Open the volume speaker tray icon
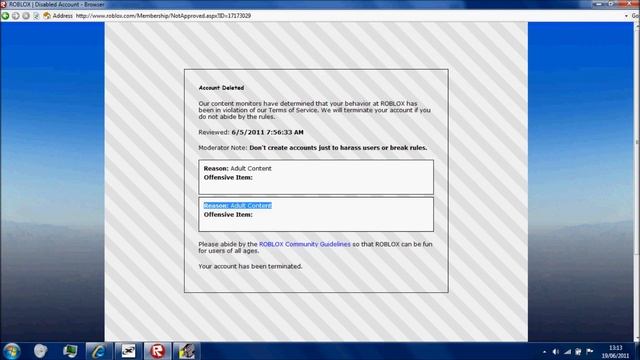Image resolution: width=640 pixels, height=360 pixels. [x=556, y=351]
